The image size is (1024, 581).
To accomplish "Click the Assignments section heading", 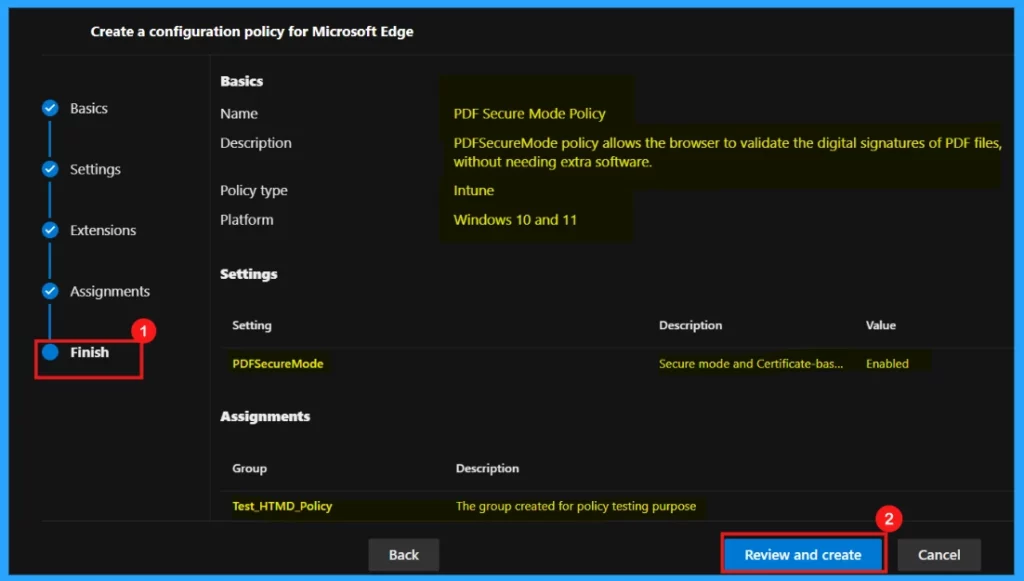I will (x=264, y=416).
